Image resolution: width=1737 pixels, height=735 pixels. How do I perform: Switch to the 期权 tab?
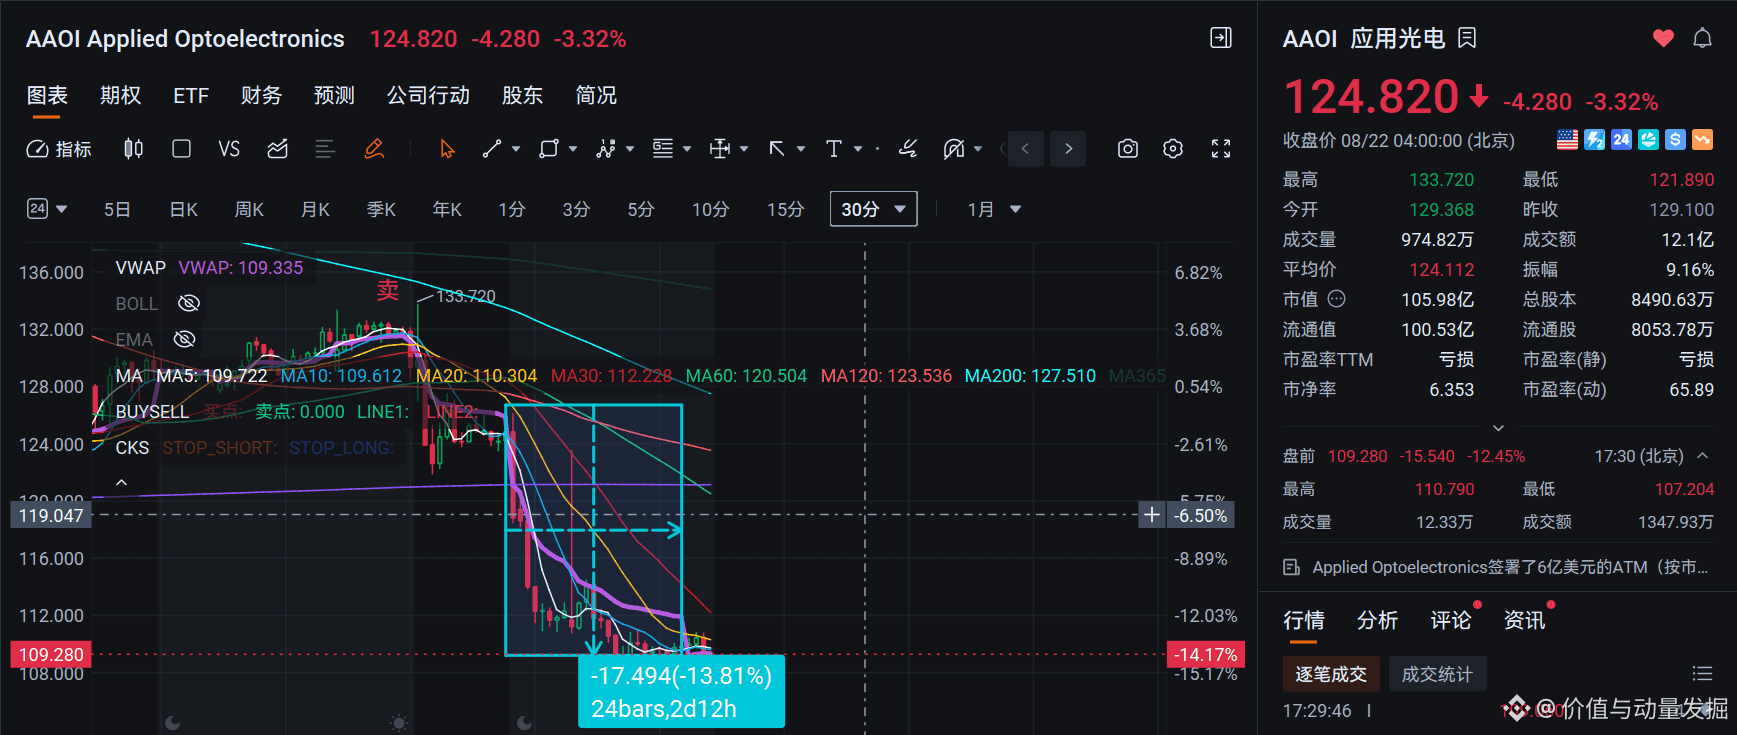click(x=120, y=95)
